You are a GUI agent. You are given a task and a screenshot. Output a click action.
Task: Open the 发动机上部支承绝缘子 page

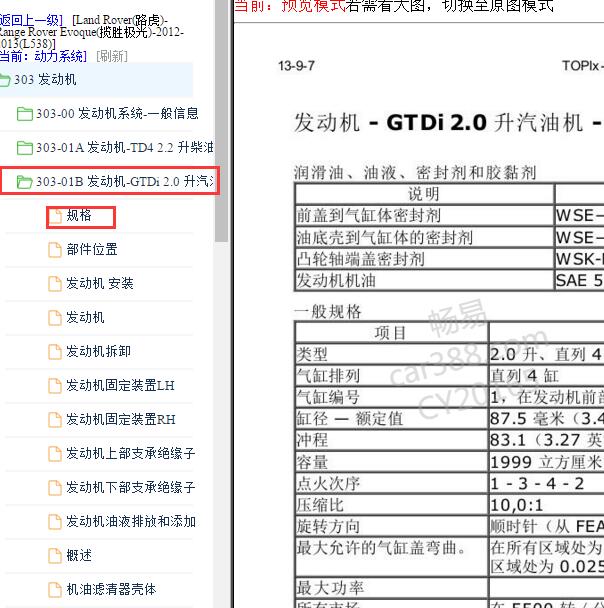tap(131, 453)
